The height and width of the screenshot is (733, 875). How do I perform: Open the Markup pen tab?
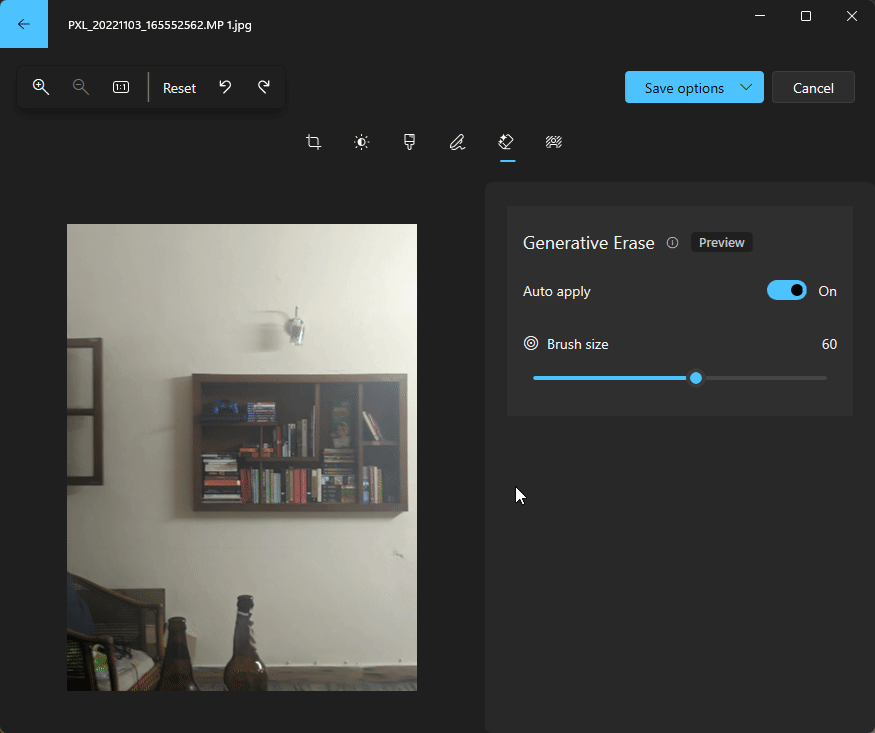(458, 142)
